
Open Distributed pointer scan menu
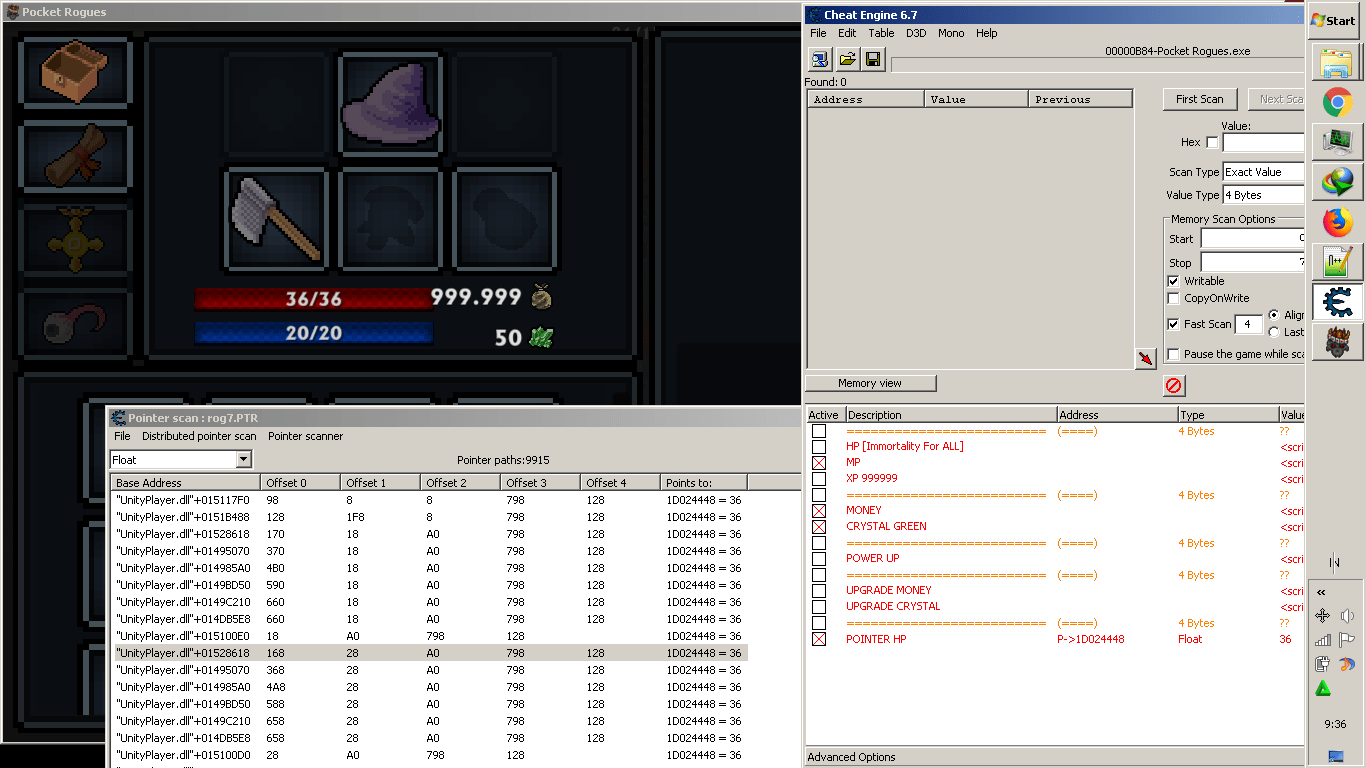pyautogui.click(x=199, y=436)
